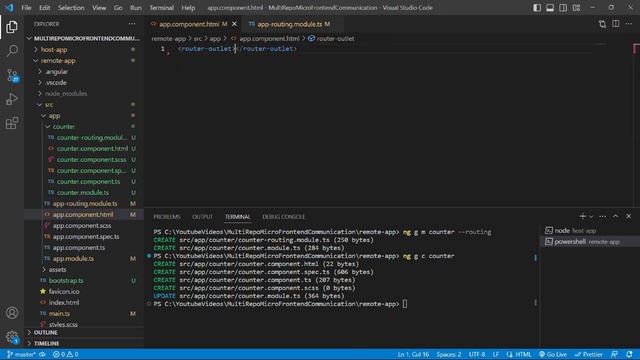Switch to the DEBUG CONSOLE tab
Screen dimensions: 640x360
pyautogui.click(x=284, y=217)
